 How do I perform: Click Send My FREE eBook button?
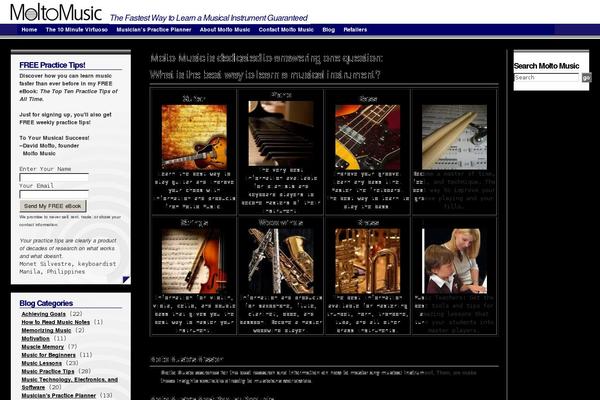[53, 206]
